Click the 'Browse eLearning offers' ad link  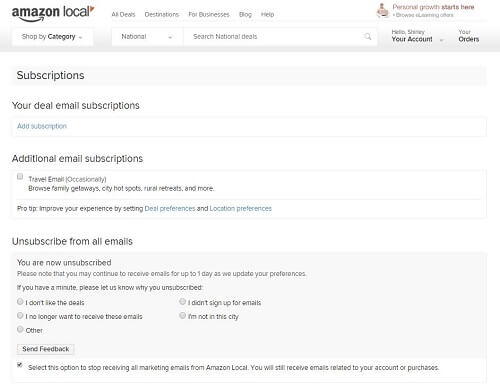[423, 15]
